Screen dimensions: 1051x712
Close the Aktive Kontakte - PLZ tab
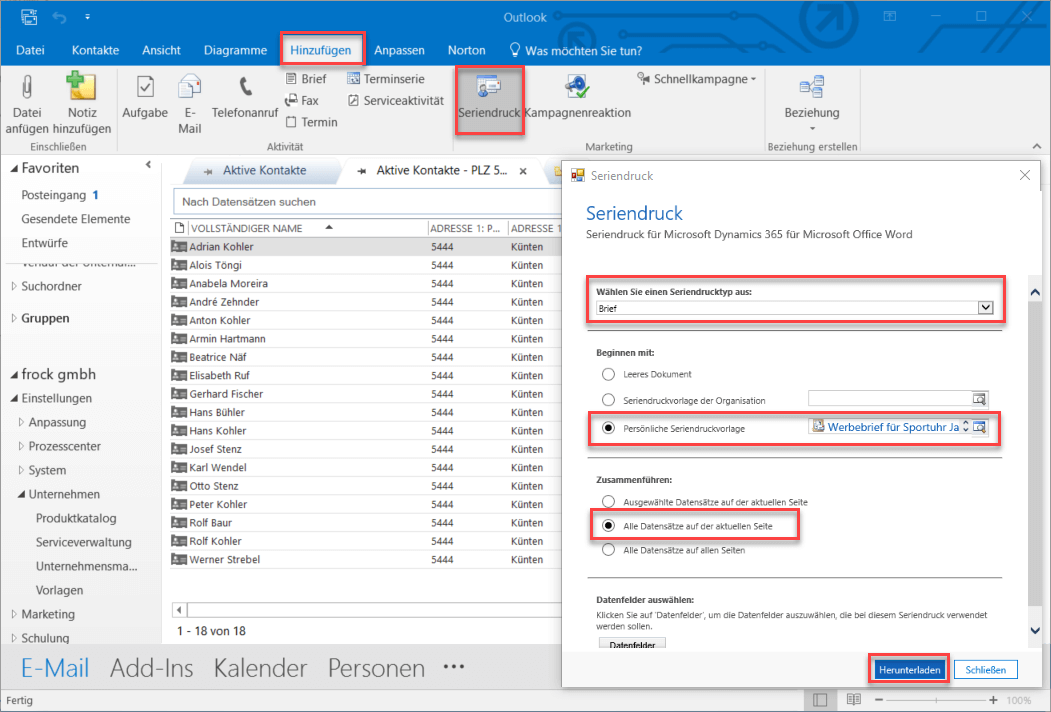click(523, 171)
